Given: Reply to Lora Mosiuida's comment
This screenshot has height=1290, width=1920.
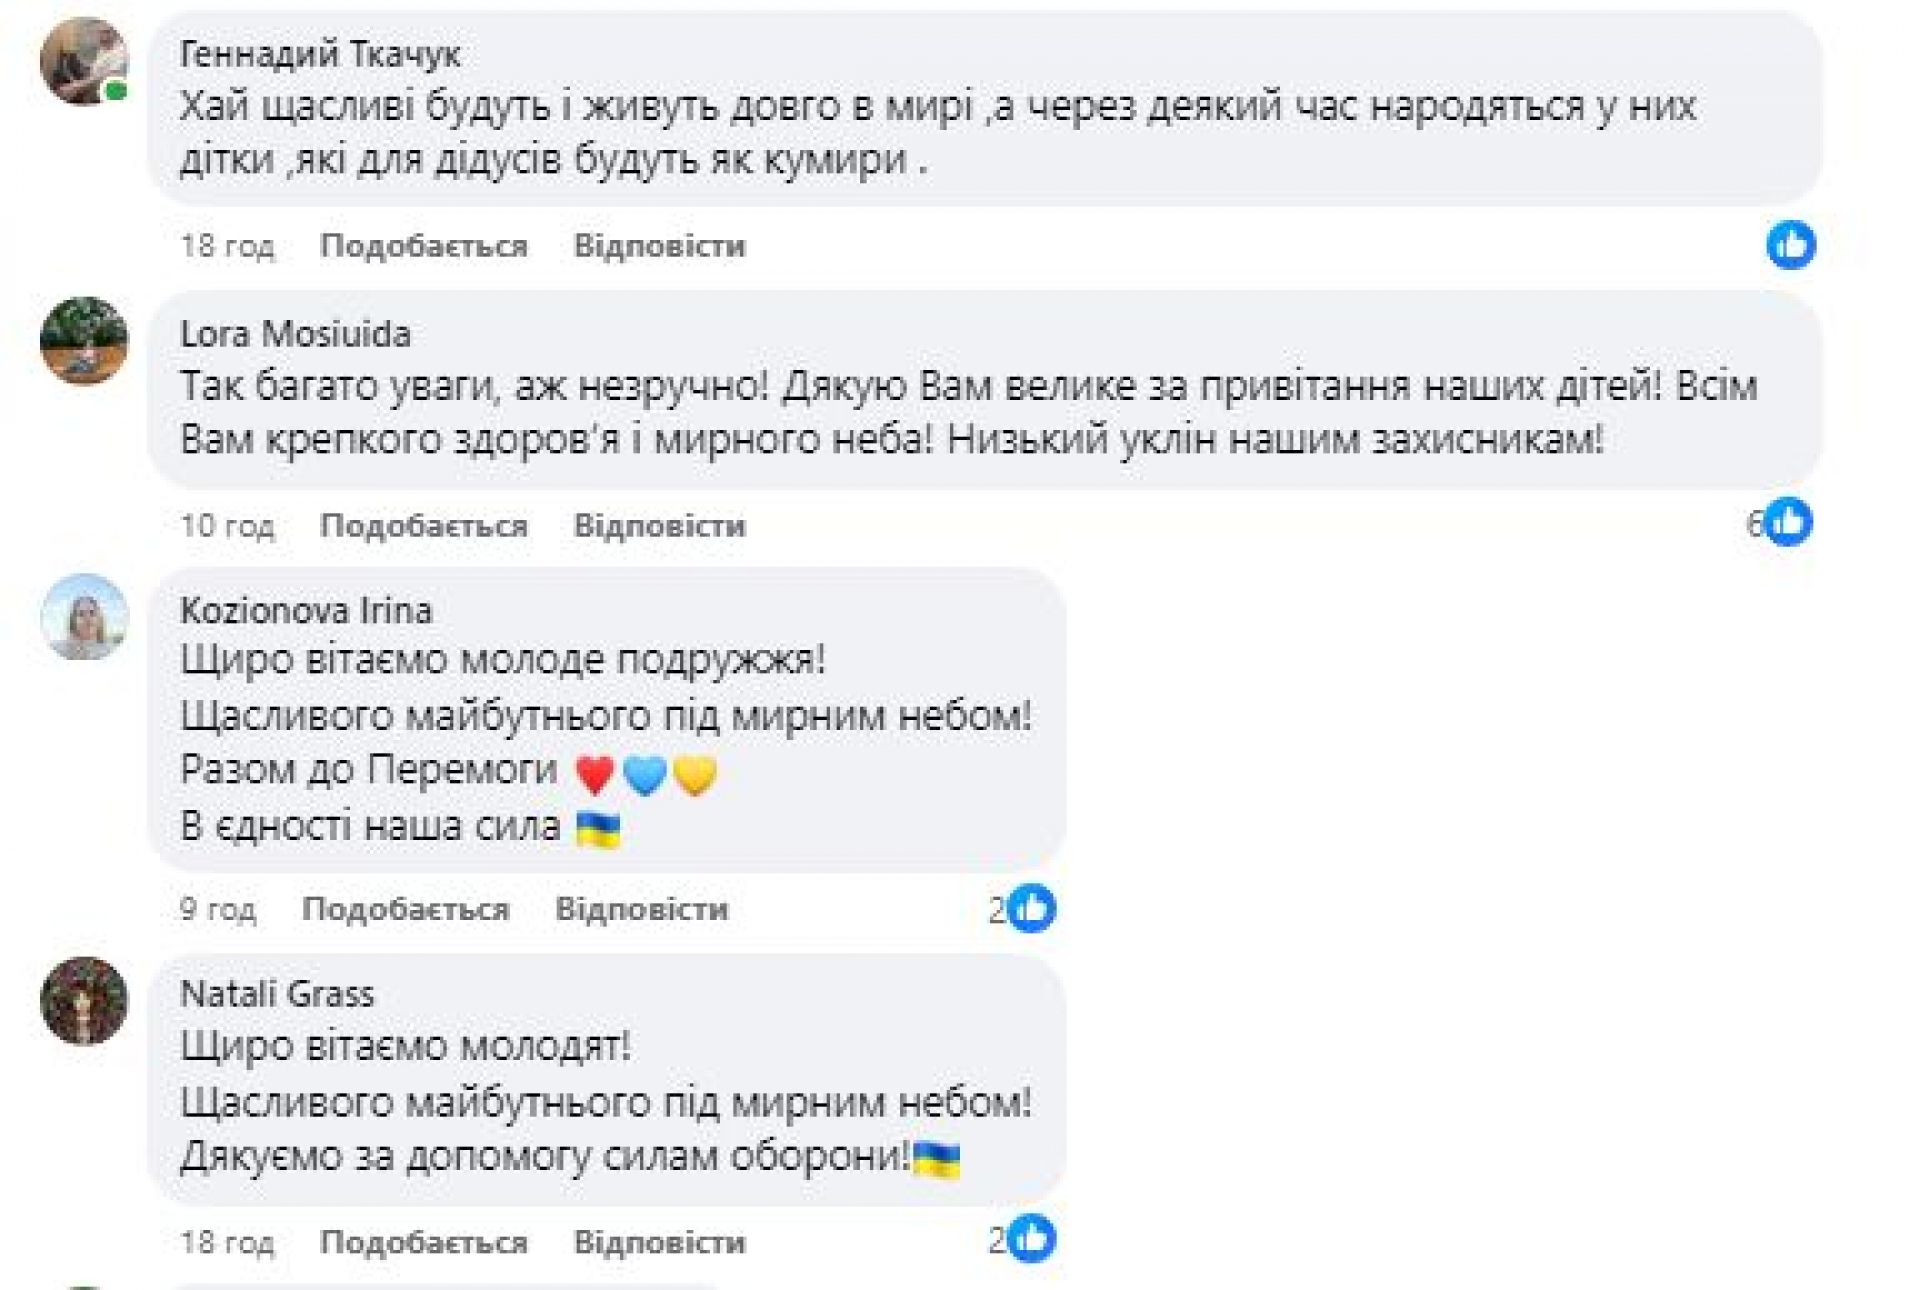Looking at the screenshot, I should click(x=659, y=526).
